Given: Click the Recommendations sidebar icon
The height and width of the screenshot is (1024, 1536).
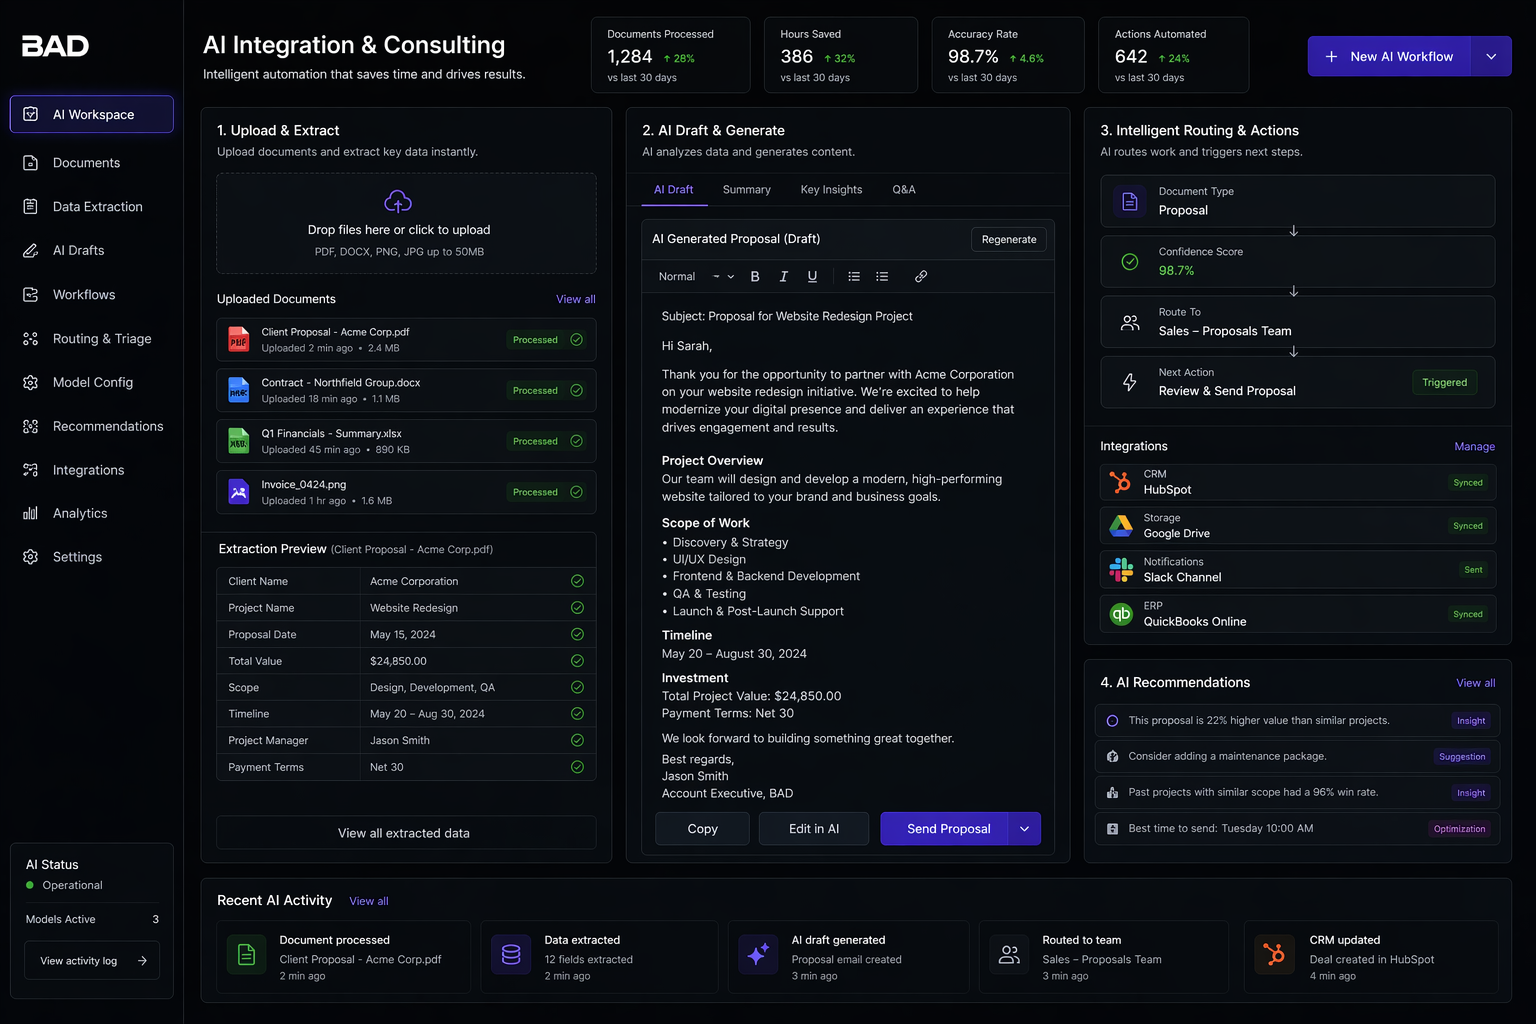Looking at the screenshot, I should pyautogui.click(x=31, y=426).
